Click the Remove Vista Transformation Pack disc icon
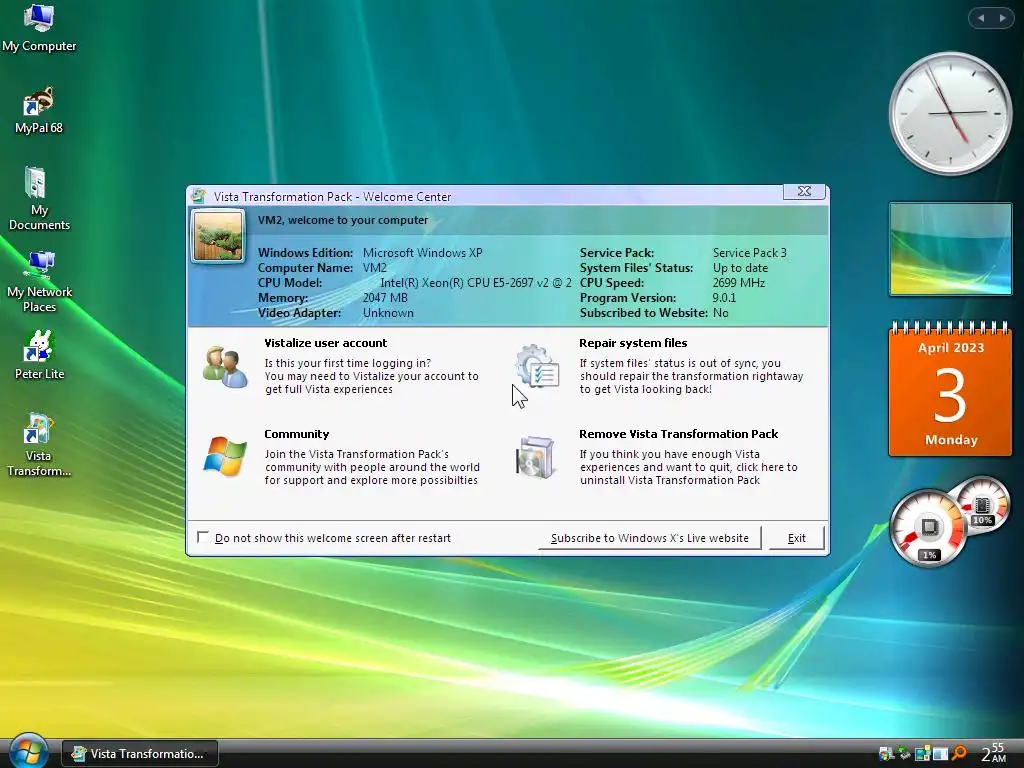1024x768 pixels. tap(536, 457)
